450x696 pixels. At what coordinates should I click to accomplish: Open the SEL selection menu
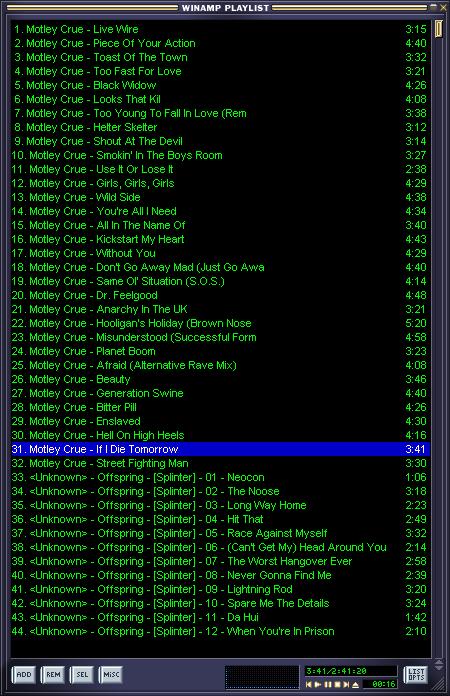[x=82, y=675]
